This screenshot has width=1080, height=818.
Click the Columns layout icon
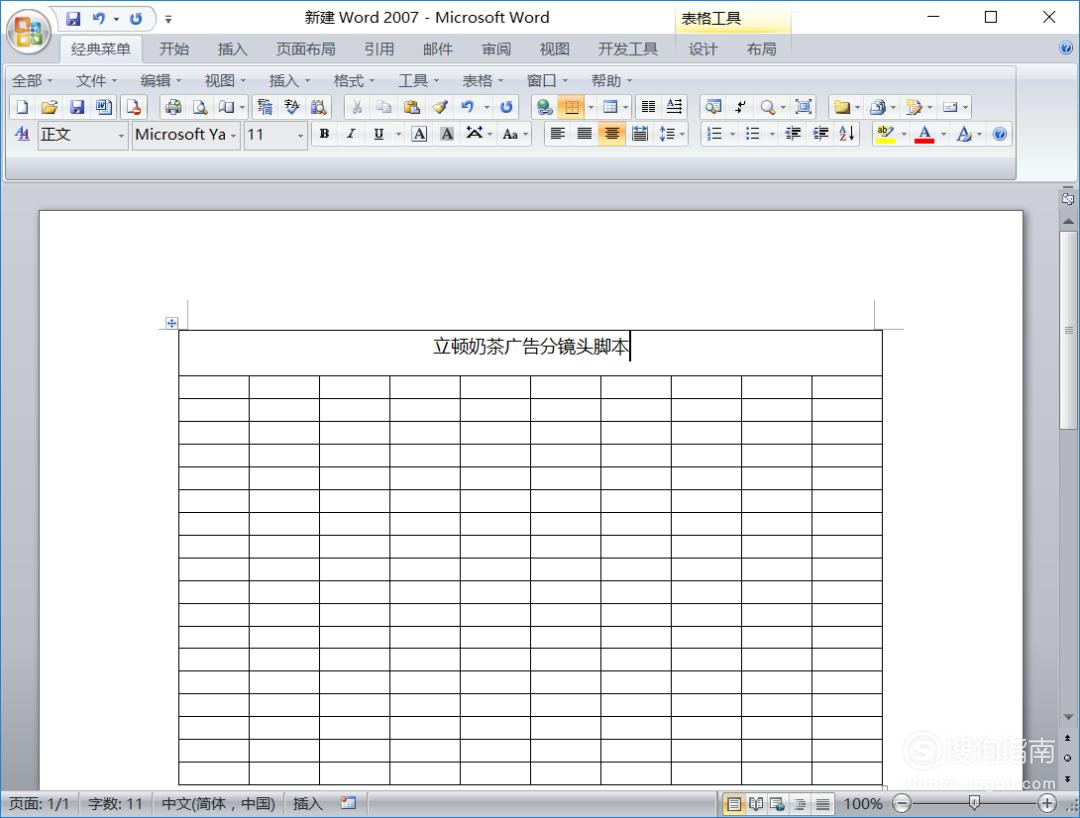click(x=648, y=107)
